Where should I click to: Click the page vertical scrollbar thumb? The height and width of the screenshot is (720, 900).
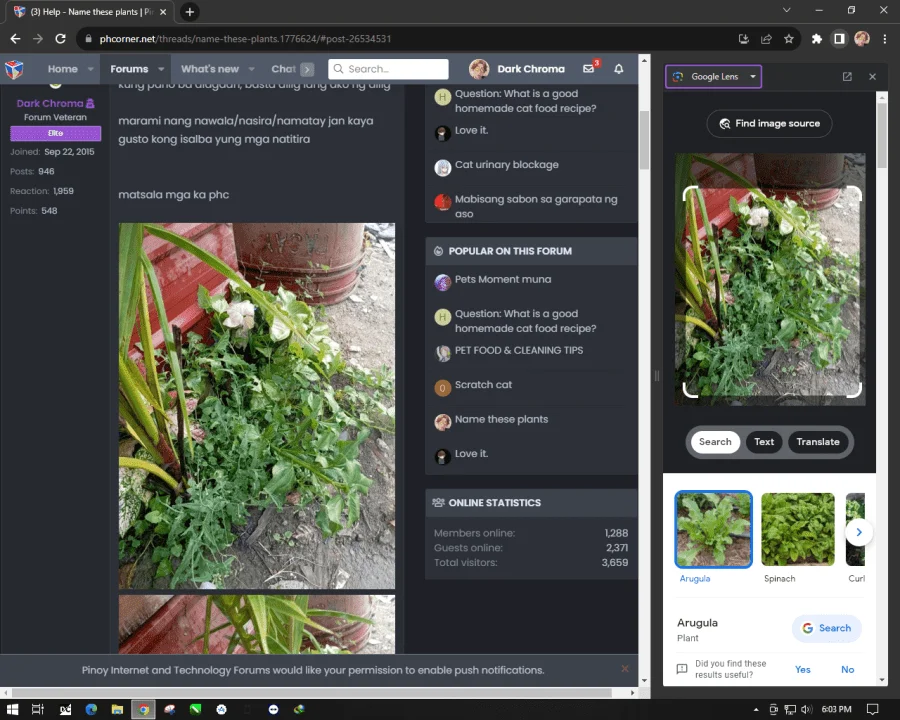pos(644,140)
